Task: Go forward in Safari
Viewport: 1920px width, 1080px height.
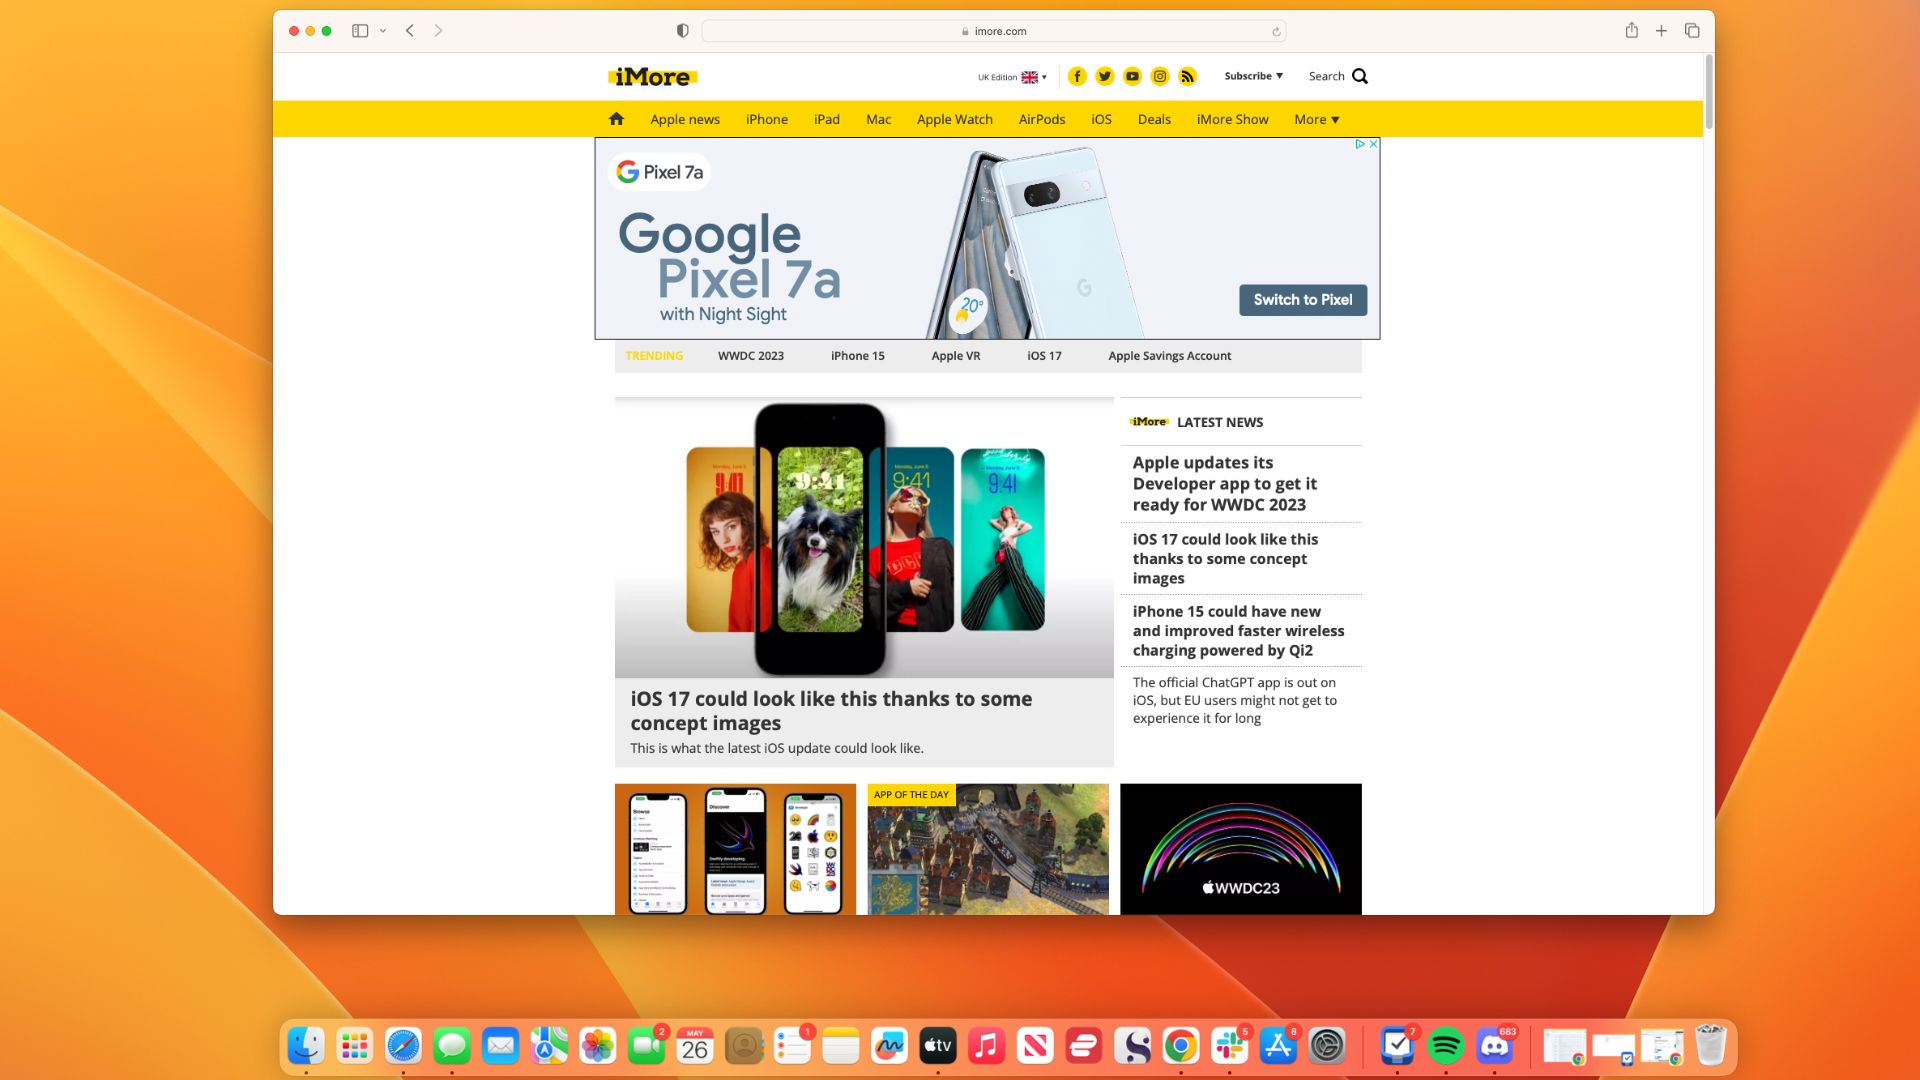Action: pyautogui.click(x=438, y=31)
